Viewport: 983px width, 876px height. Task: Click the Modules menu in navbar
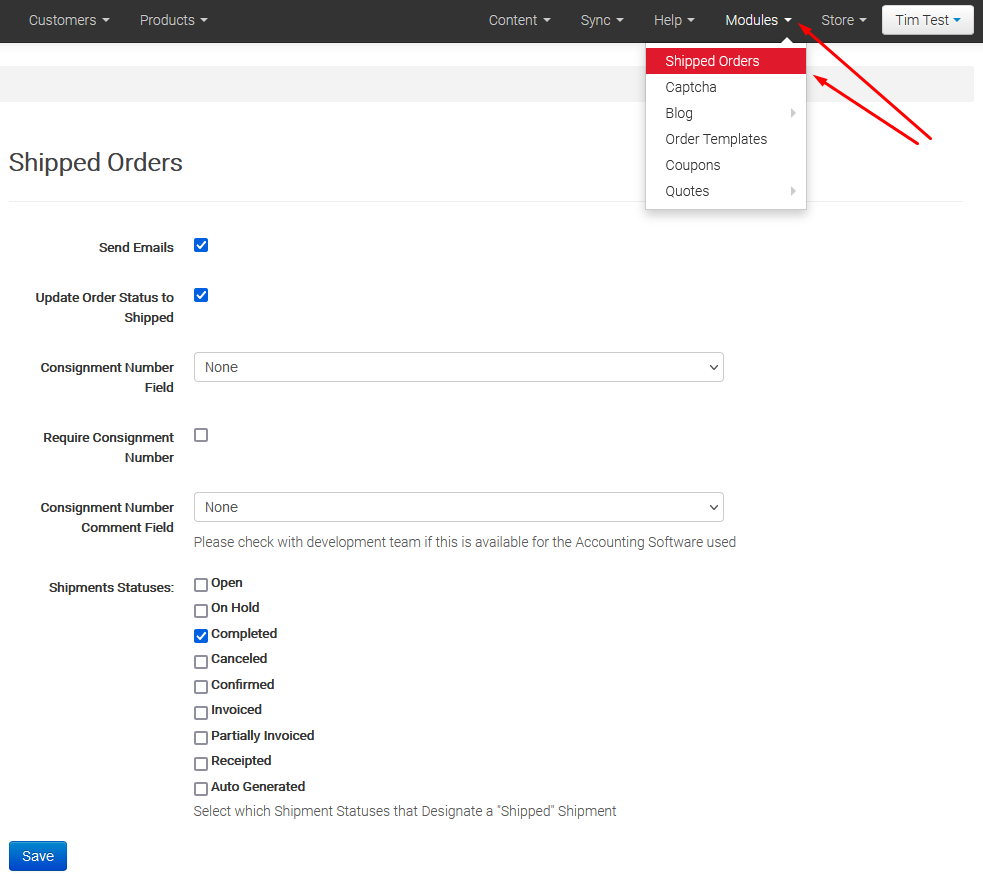[758, 20]
